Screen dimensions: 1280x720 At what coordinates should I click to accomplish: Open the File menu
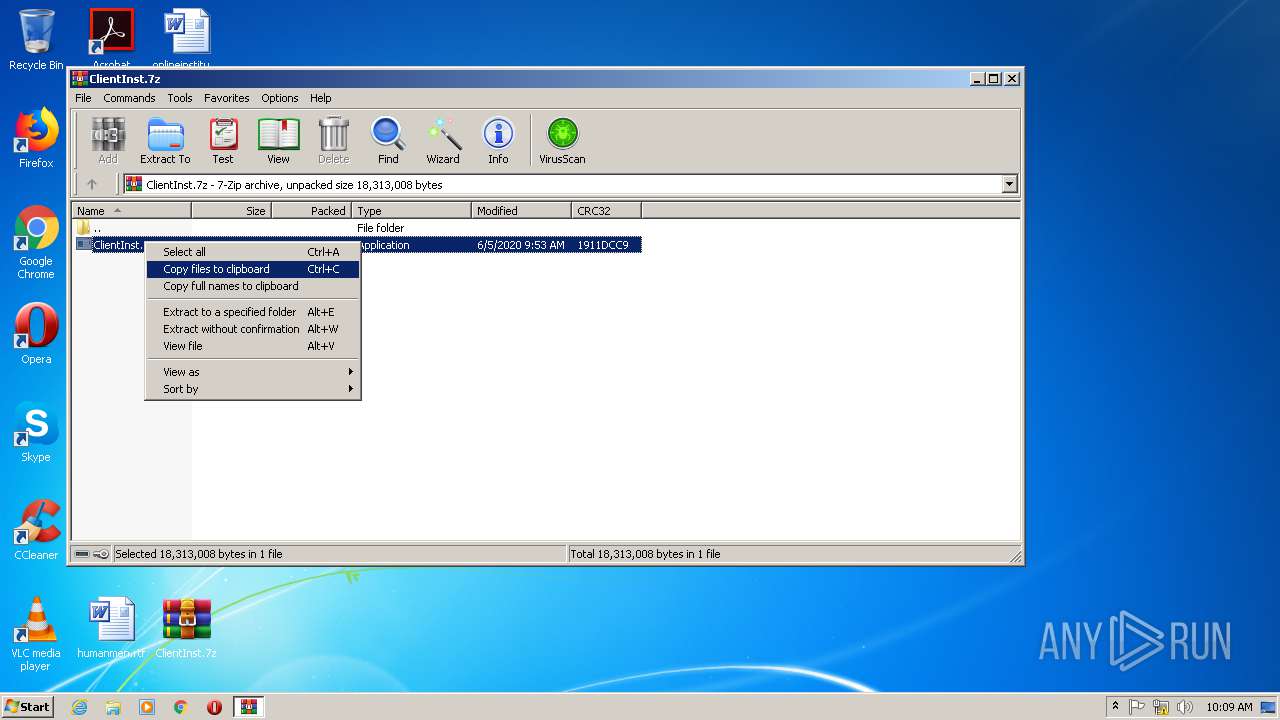coord(83,98)
